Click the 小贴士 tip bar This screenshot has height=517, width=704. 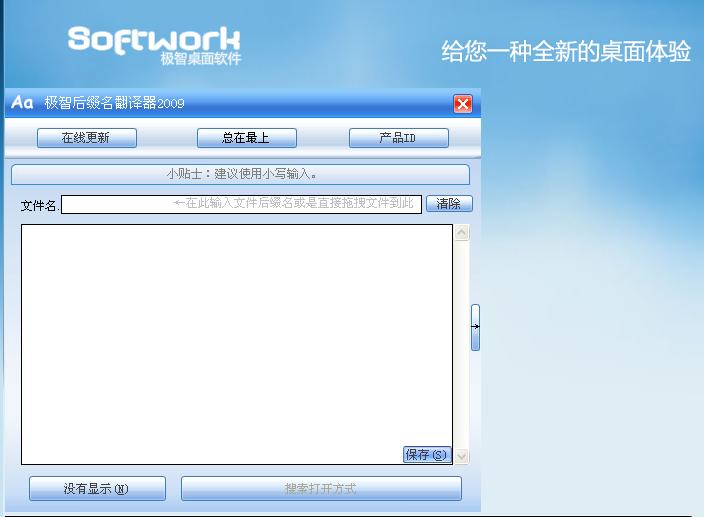[x=240, y=174]
